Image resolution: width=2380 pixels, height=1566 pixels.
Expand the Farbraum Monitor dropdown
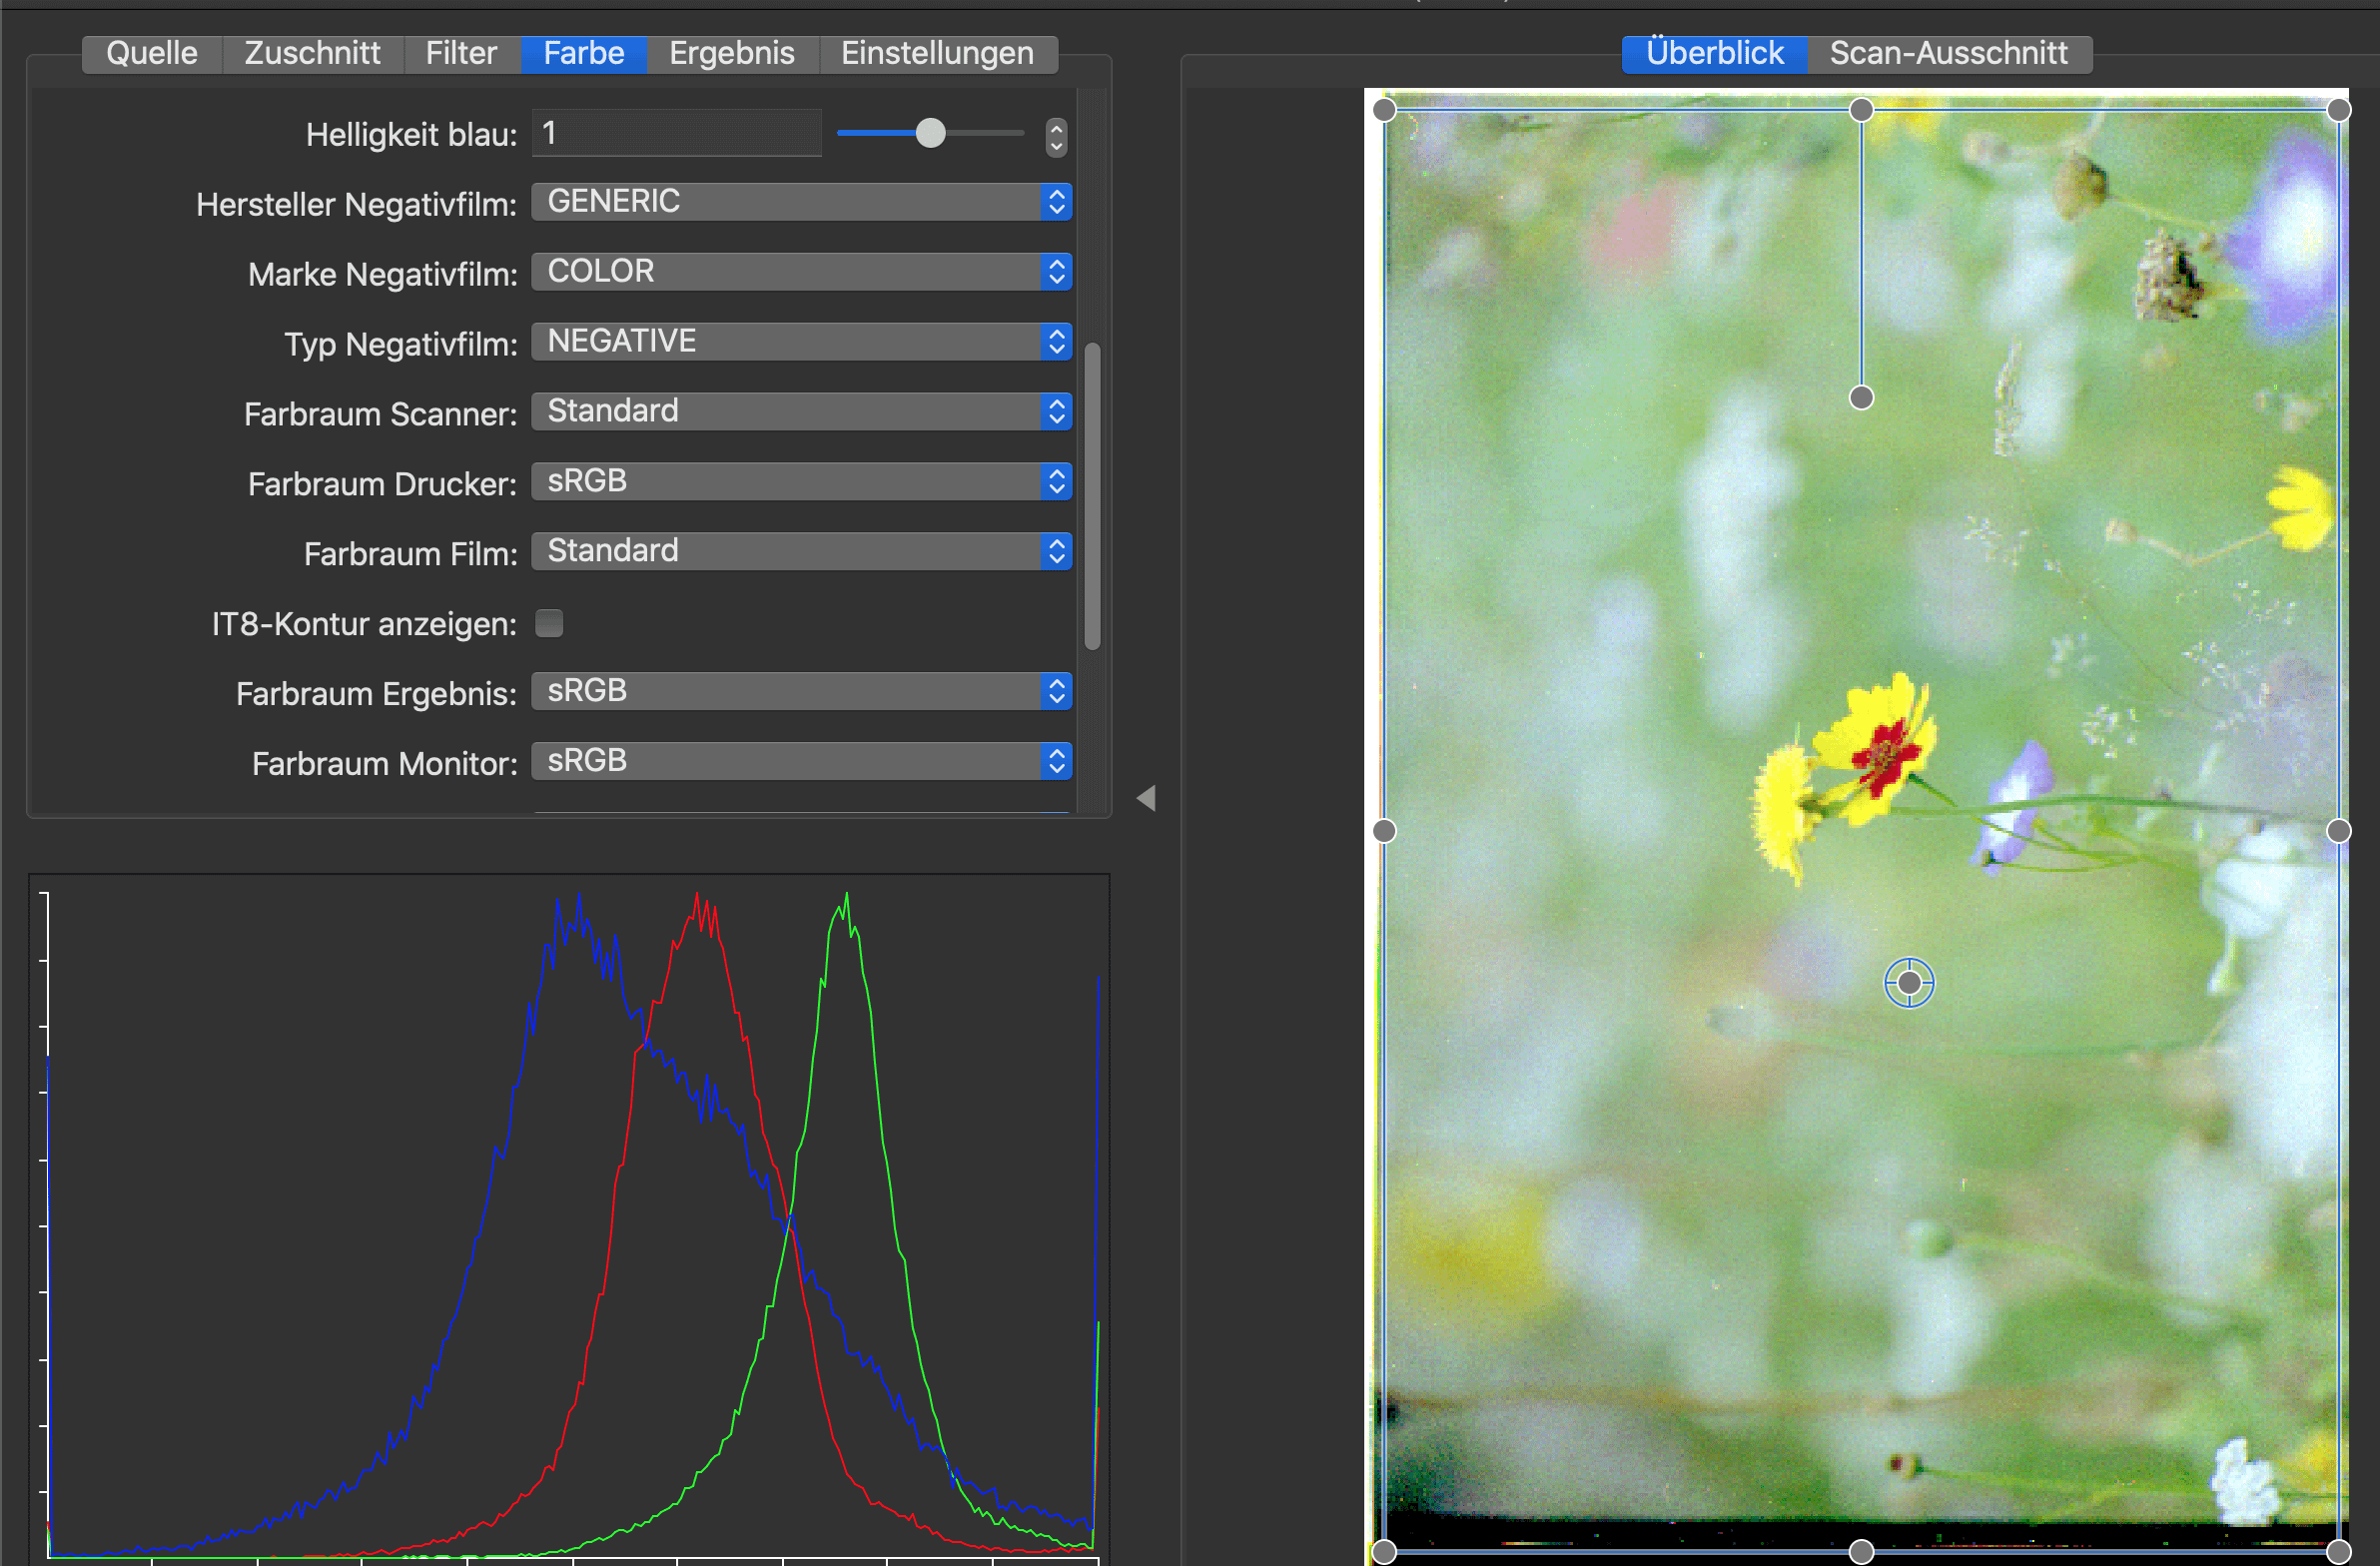pos(802,762)
